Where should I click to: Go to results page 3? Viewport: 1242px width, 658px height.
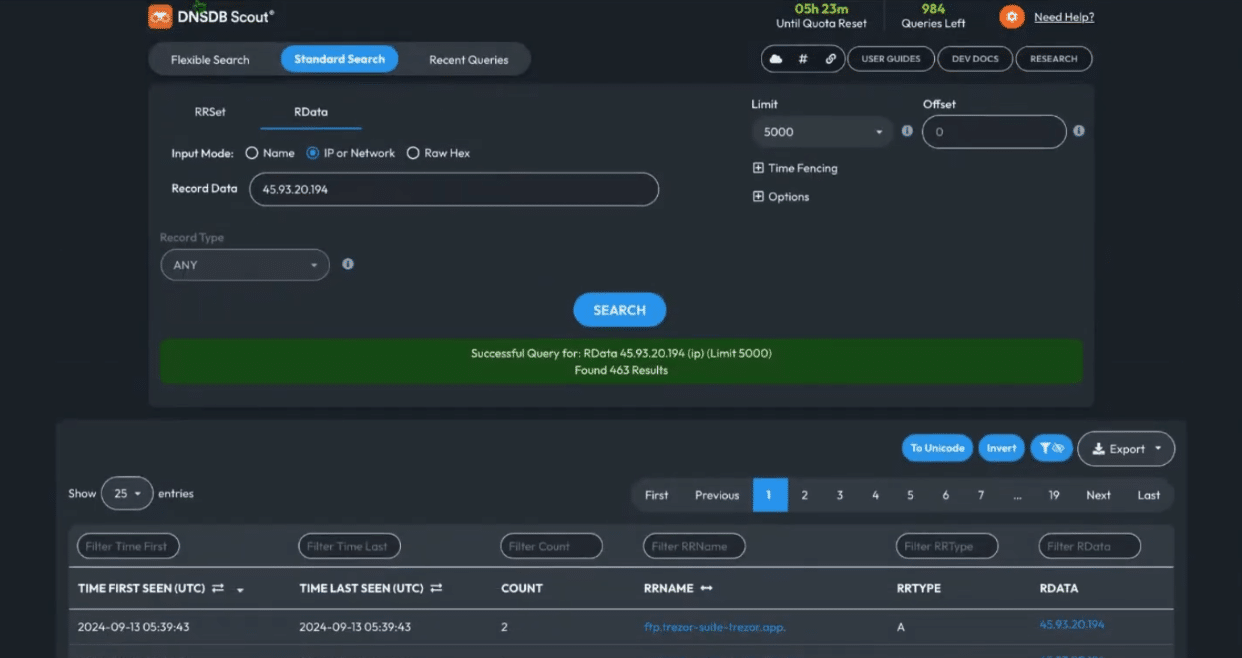pyautogui.click(x=840, y=495)
